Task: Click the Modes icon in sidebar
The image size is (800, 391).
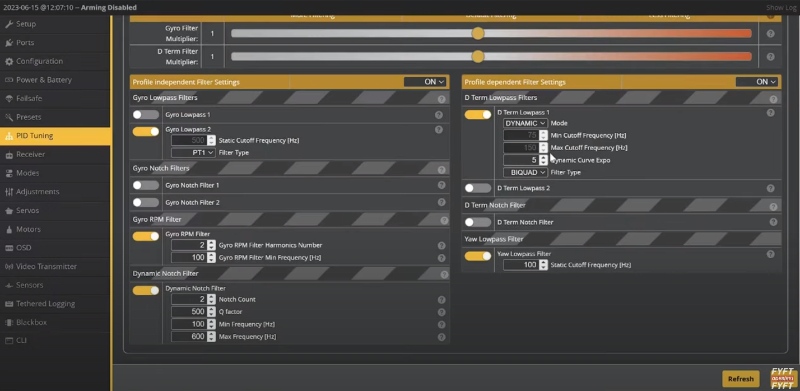Action: coord(9,173)
